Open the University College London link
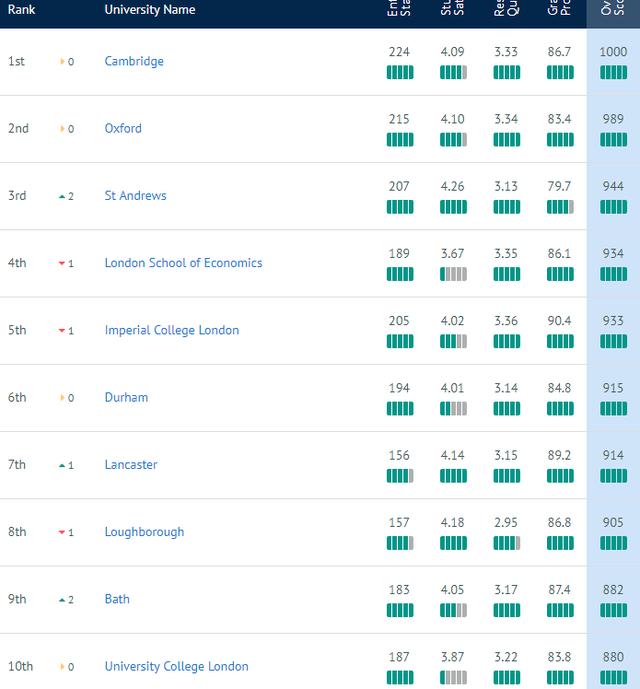This screenshot has width=640, height=689. pyautogui.click(x=176, y=666)
